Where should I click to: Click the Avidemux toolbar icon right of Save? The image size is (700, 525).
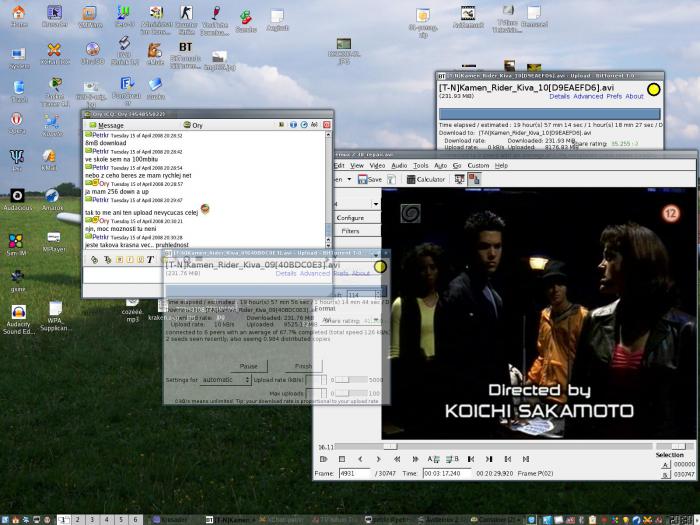[x=391, y=179]
